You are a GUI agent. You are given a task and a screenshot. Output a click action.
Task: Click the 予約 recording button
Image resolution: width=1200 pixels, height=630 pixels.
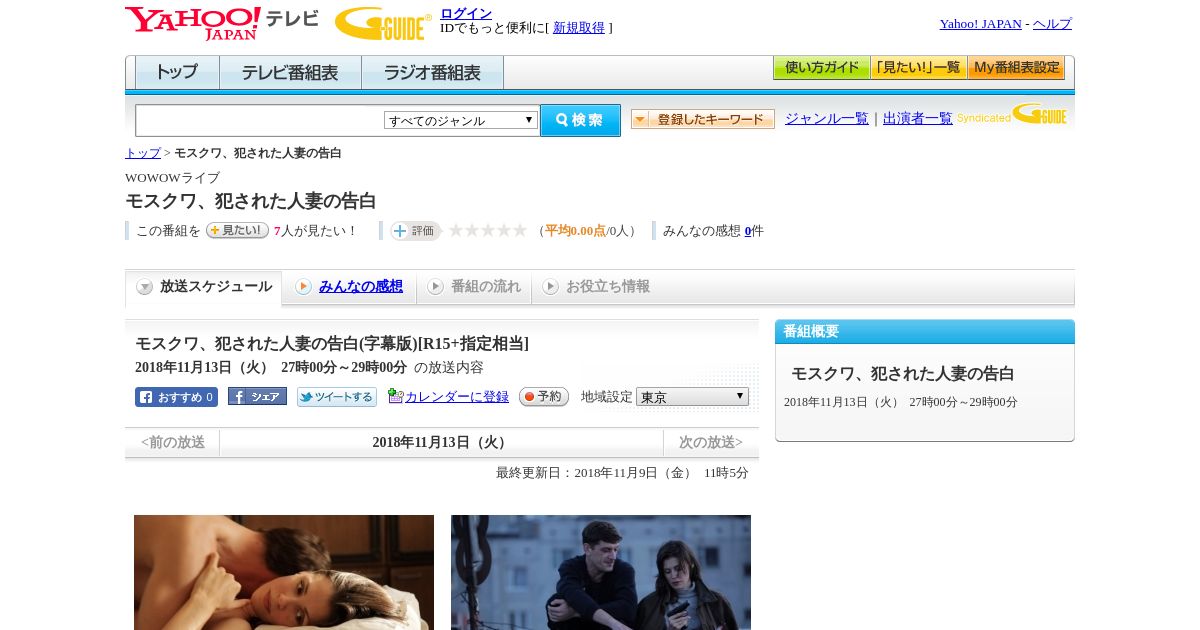click(x=544, y=397)
